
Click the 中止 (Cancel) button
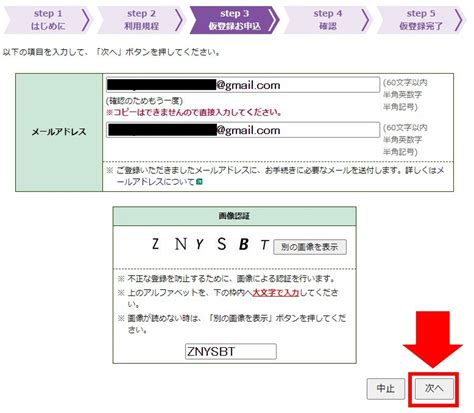386,388
